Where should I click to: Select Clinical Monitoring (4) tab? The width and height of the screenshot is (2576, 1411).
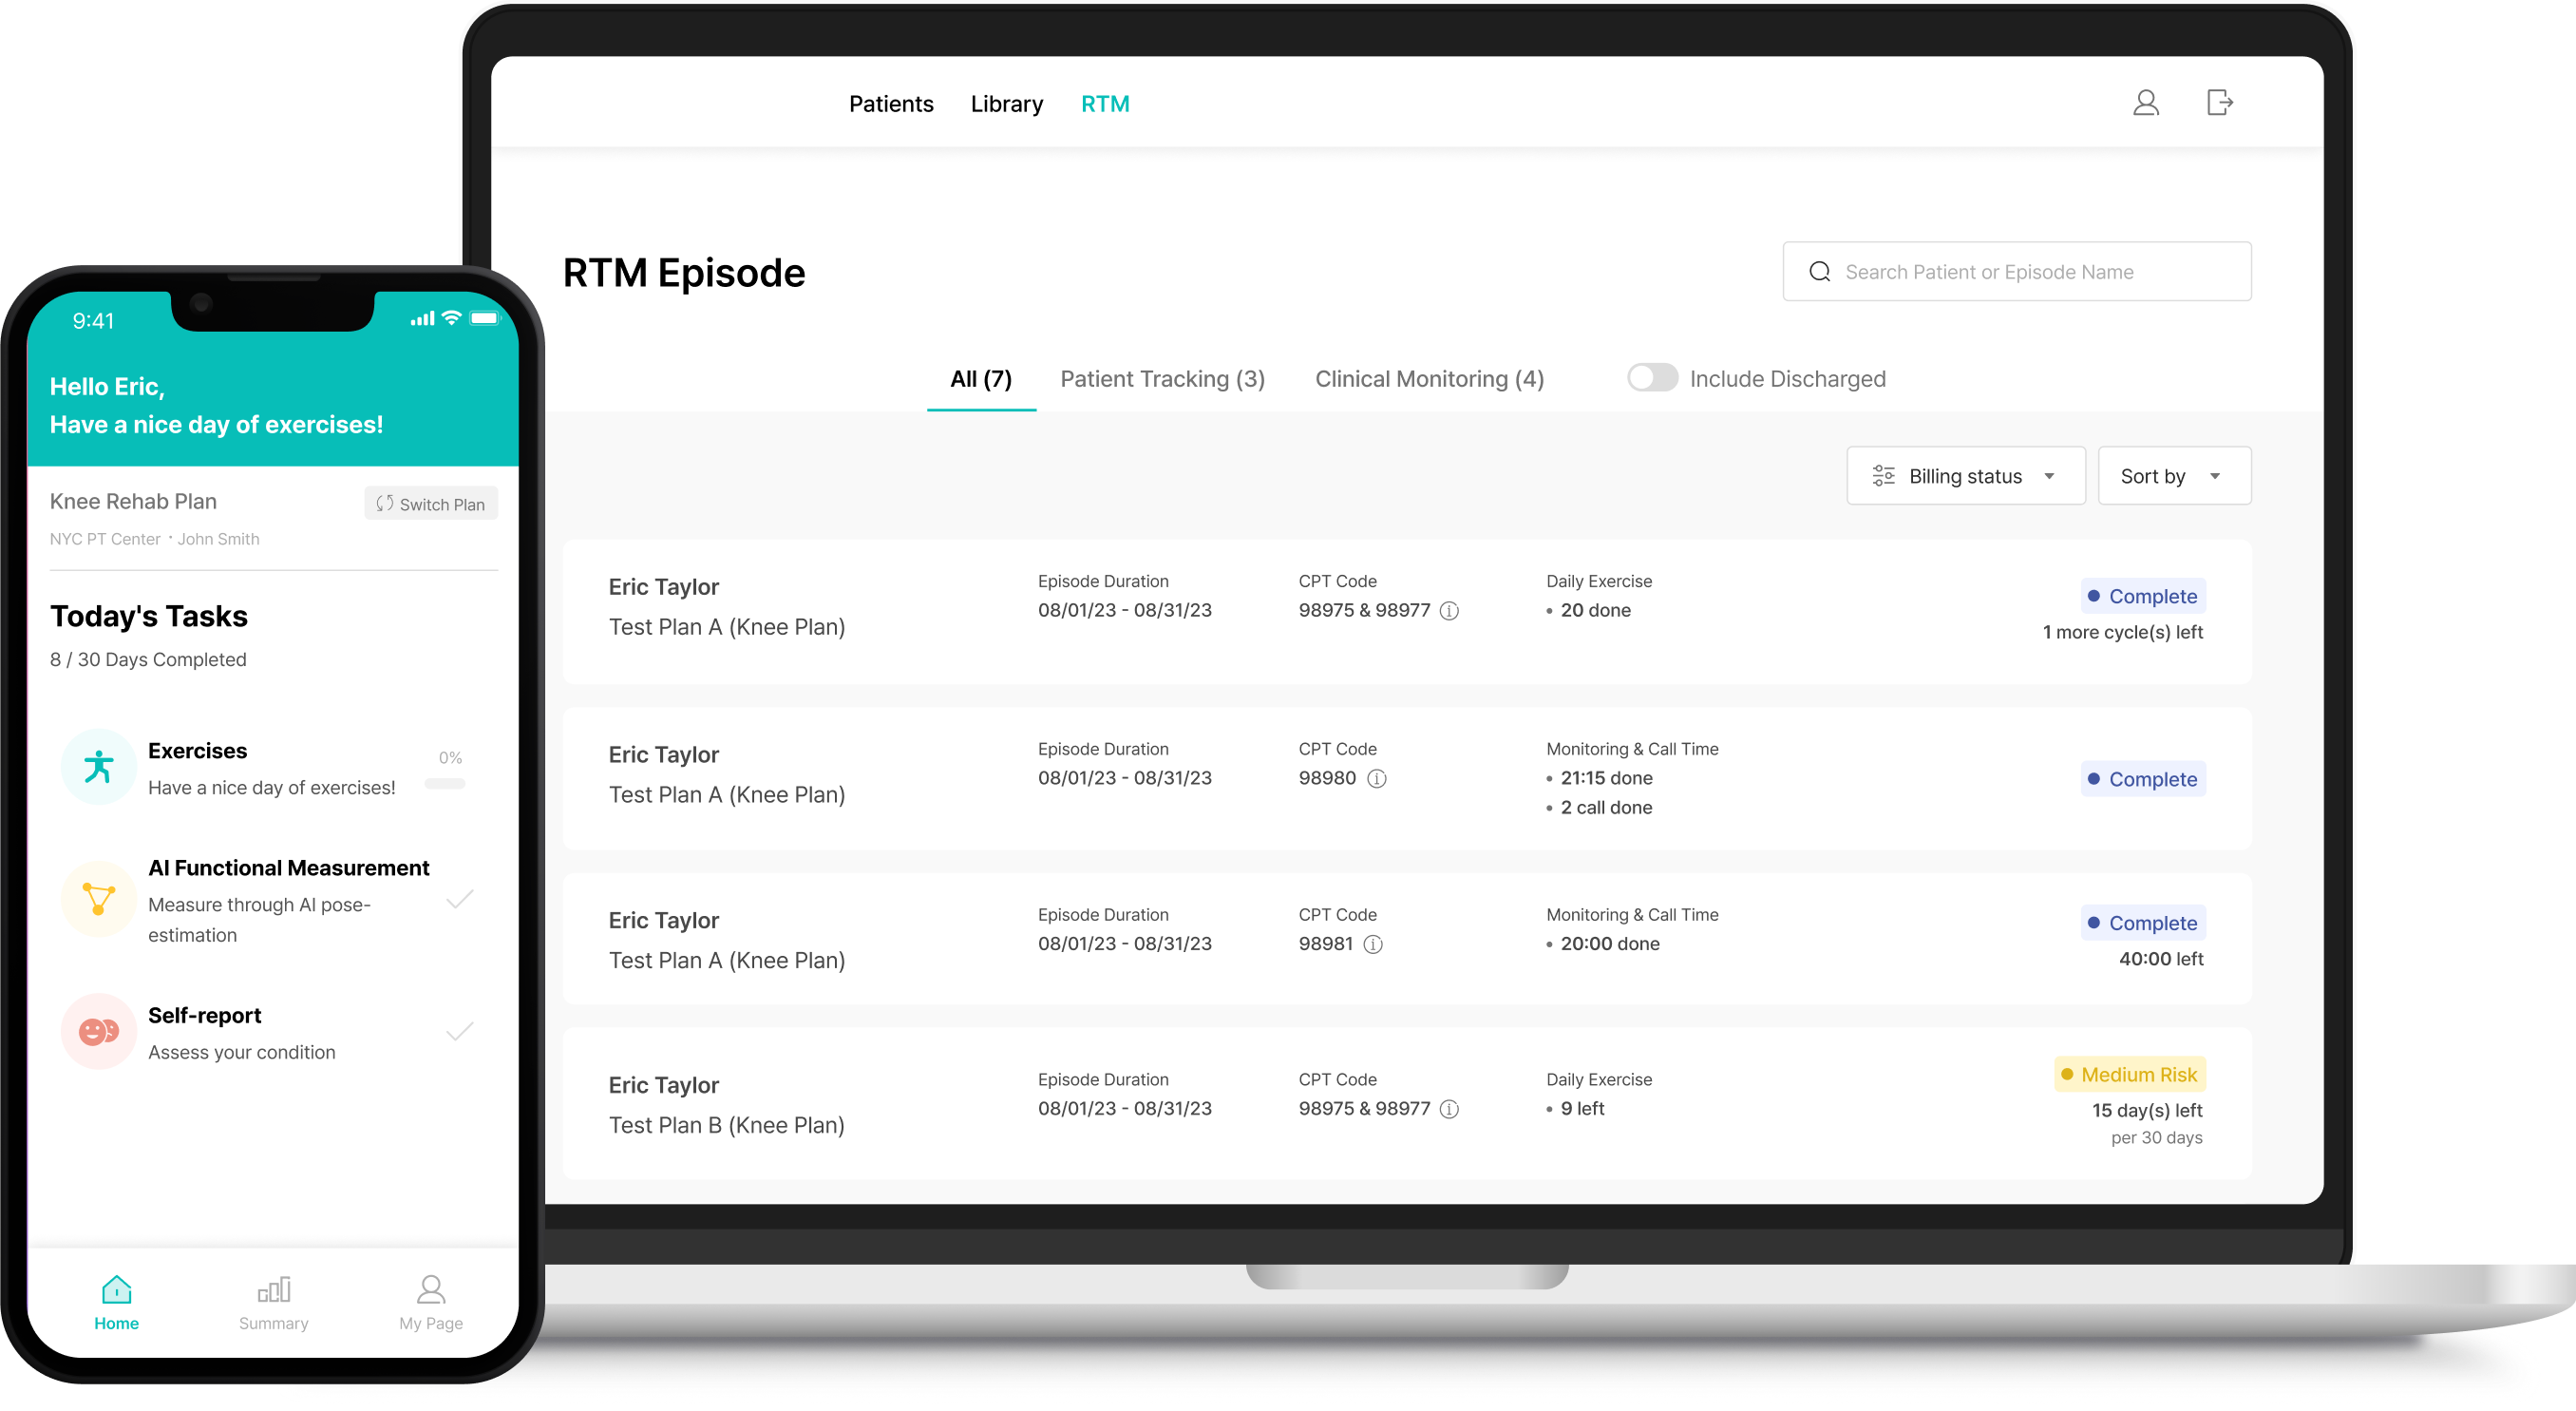tap(1429, 379)
